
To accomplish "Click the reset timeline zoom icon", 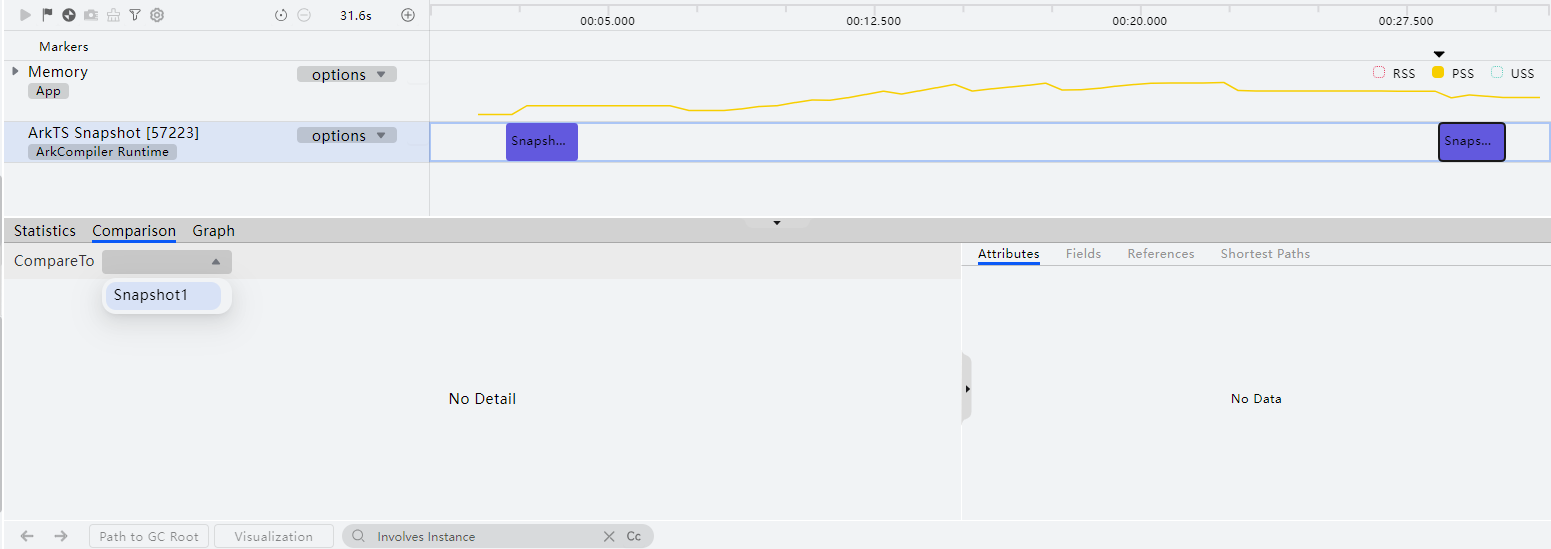I will tap(281, 15).
